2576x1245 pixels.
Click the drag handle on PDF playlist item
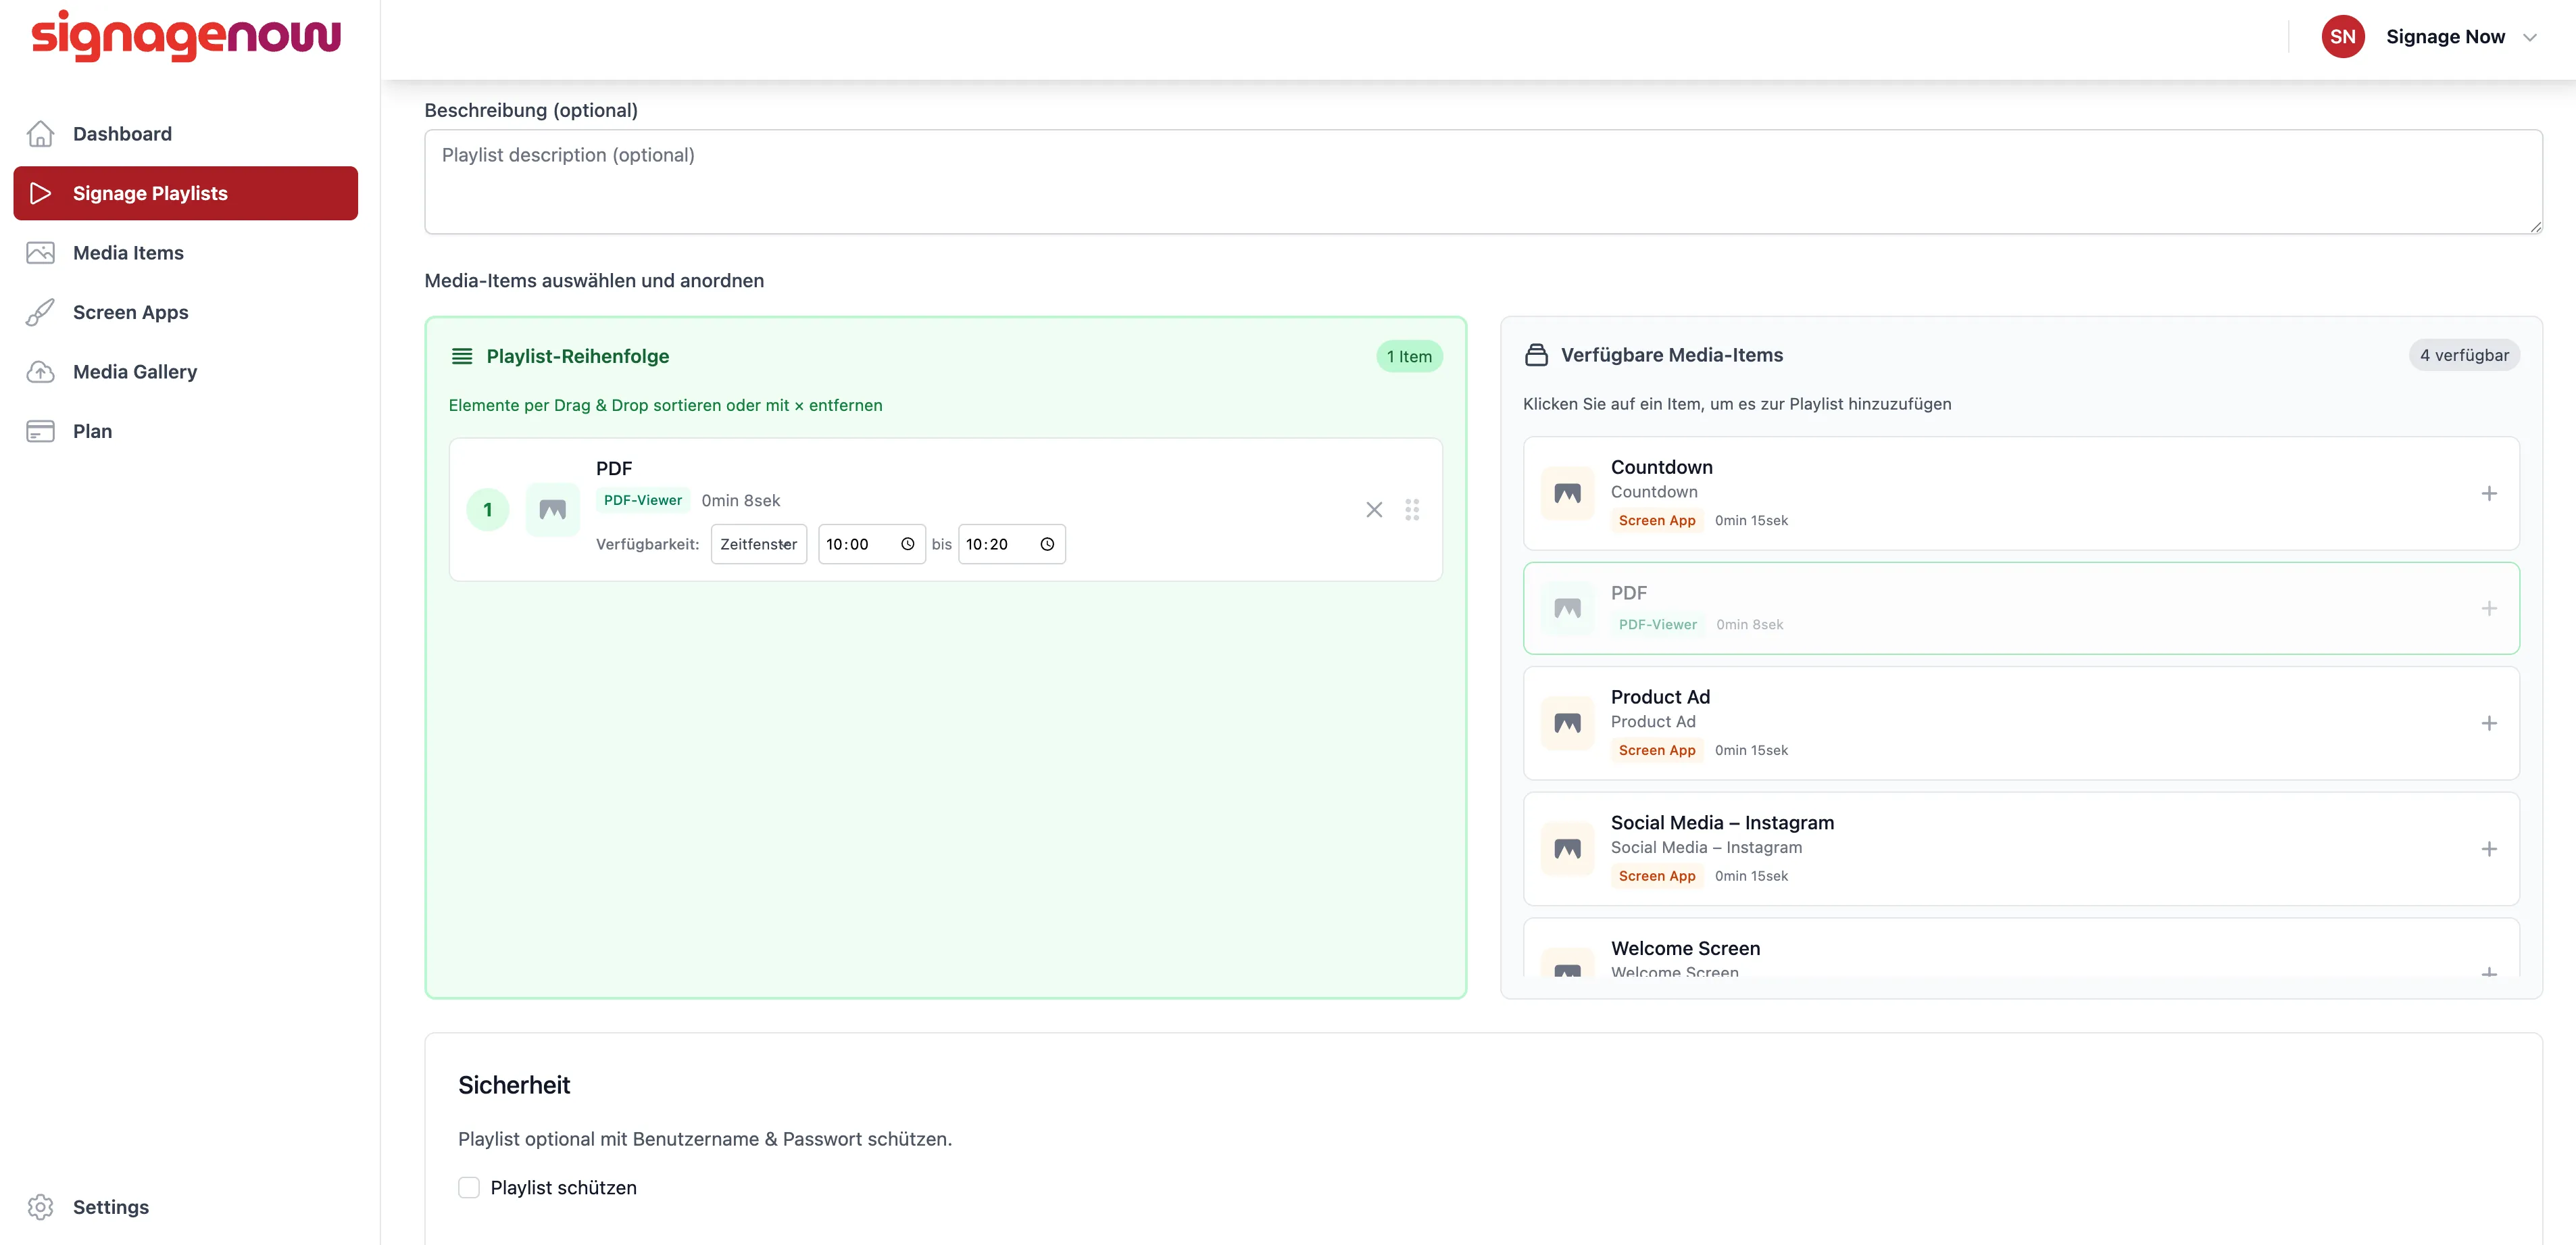pyautogui.click(x=1412, y=510)
